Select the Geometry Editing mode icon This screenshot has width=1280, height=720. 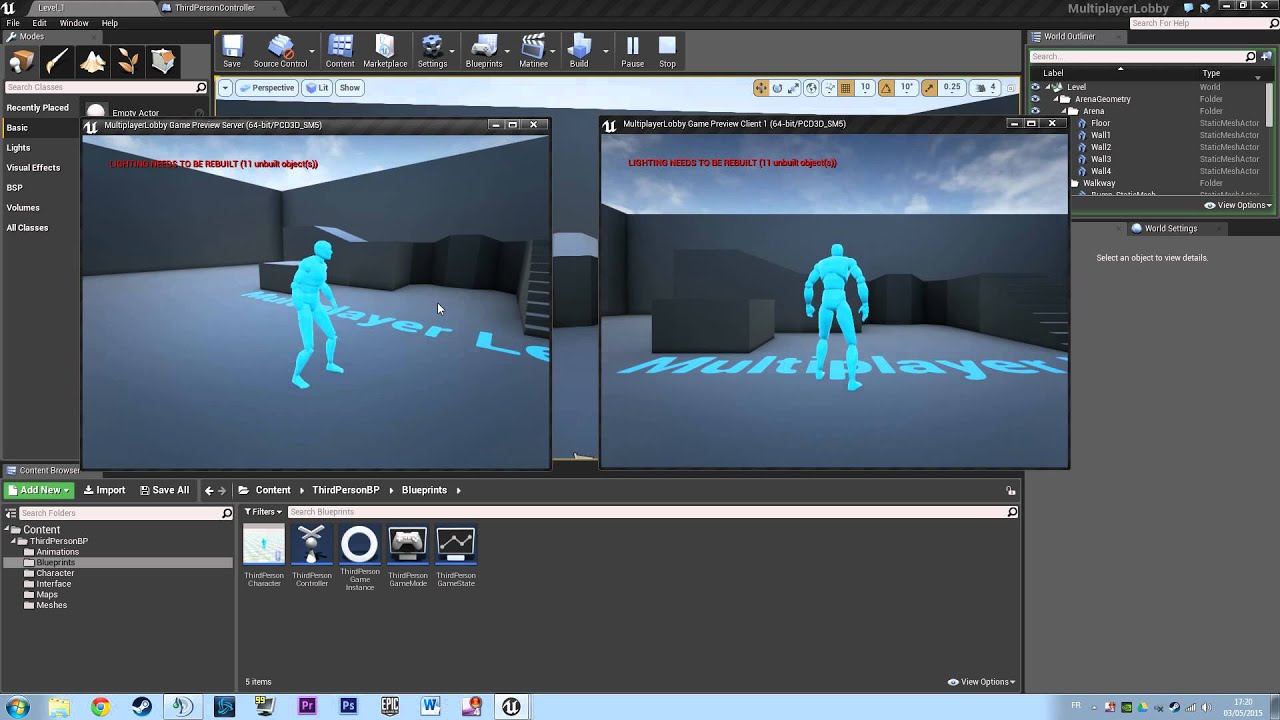163,62
